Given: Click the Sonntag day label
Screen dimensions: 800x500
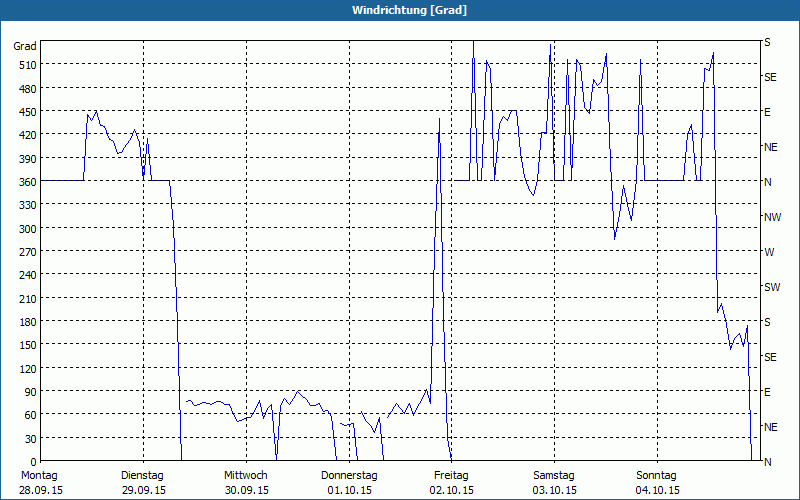Looking at the screenshot, I should (x=656, y=476).
